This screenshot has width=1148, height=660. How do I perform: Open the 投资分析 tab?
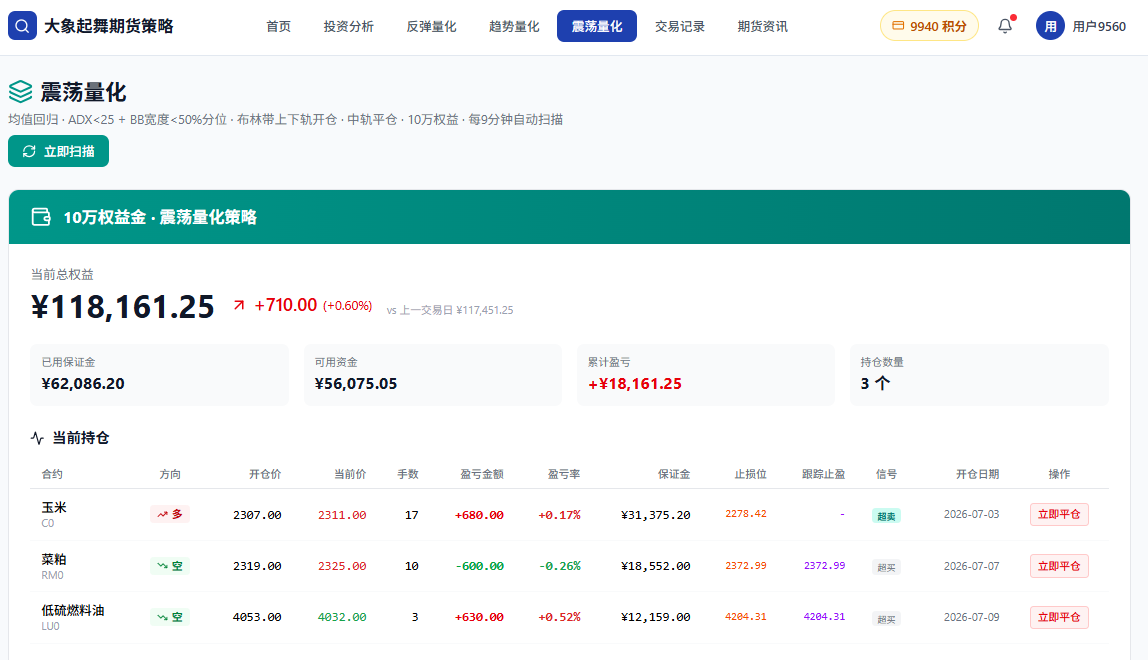pos(348,26)
